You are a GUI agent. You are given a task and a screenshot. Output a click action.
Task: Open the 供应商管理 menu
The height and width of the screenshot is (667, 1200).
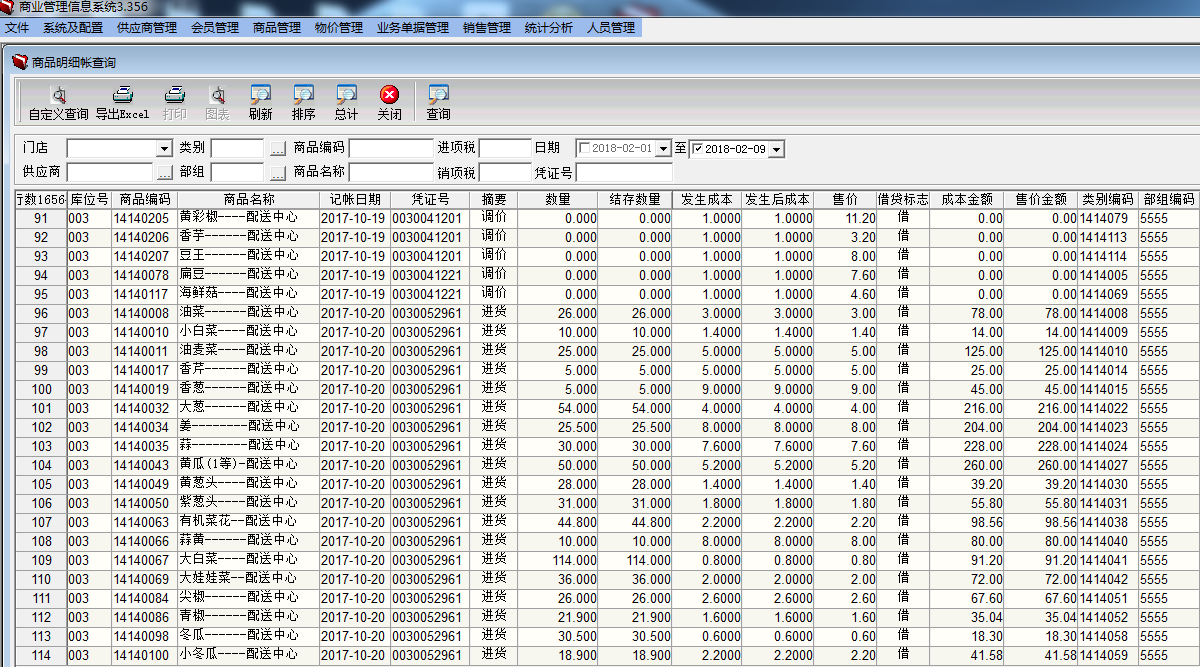(147, 28)
